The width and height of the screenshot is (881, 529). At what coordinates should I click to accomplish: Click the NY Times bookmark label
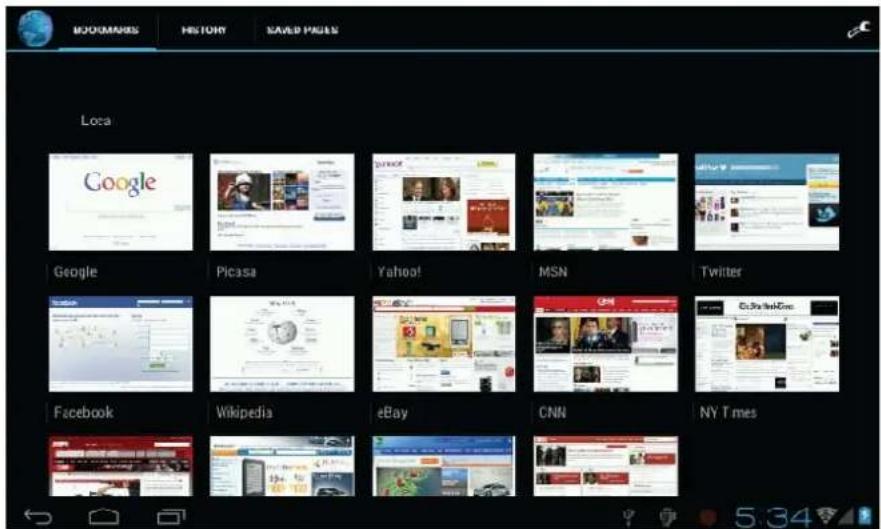click(x=728, y=413)
